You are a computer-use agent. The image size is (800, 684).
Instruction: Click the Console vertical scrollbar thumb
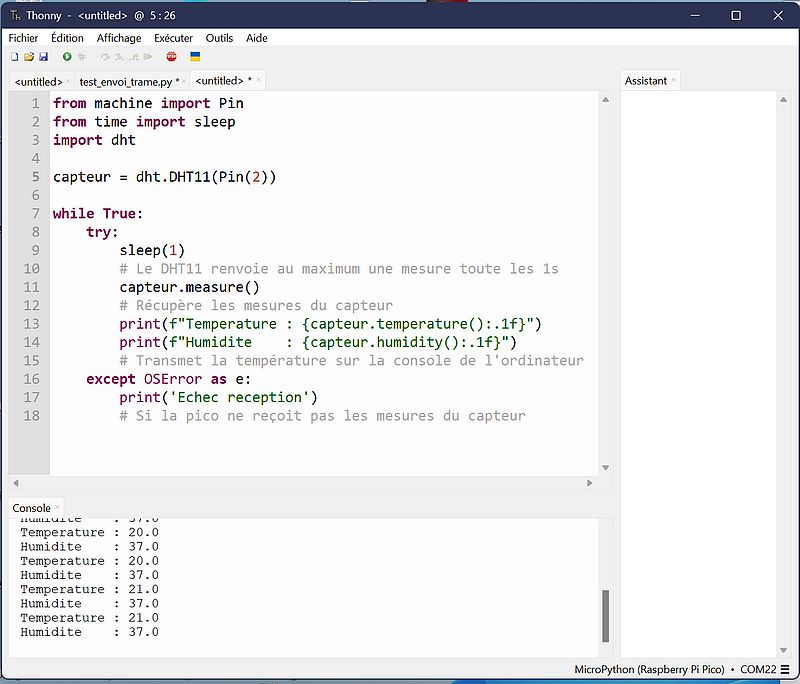606,616
